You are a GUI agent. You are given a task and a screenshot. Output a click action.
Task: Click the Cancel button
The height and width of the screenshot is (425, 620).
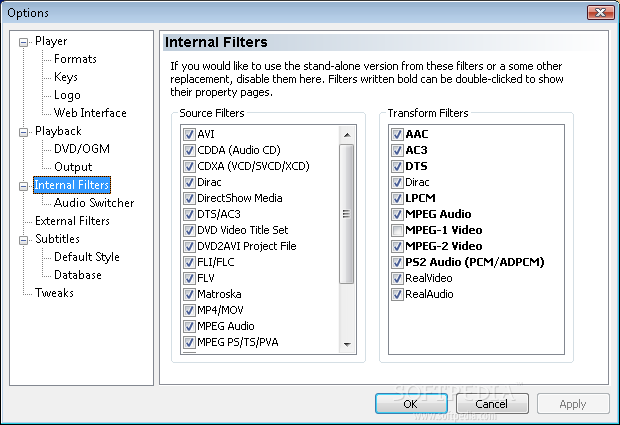[492, 404]
